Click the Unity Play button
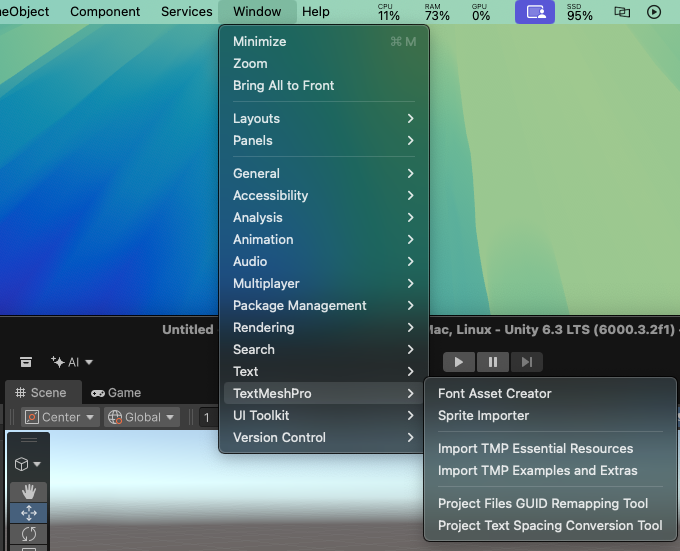 point(459,362)
